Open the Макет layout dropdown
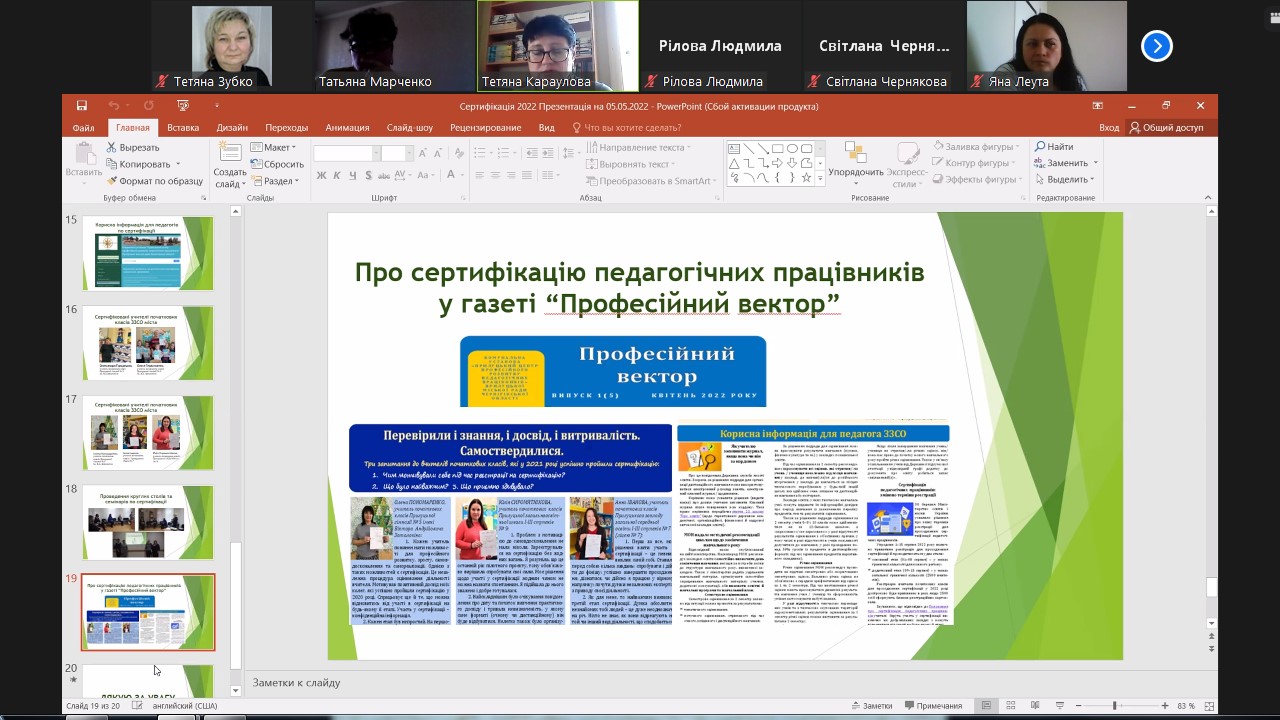 pos(274,147)
